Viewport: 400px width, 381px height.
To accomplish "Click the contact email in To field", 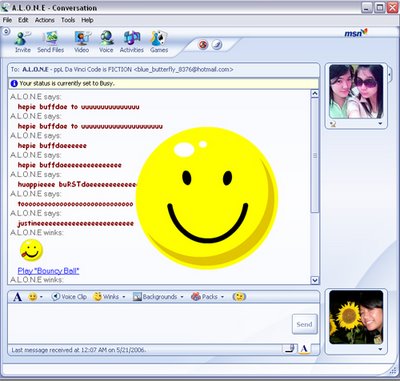I will (x=184, y=69).
